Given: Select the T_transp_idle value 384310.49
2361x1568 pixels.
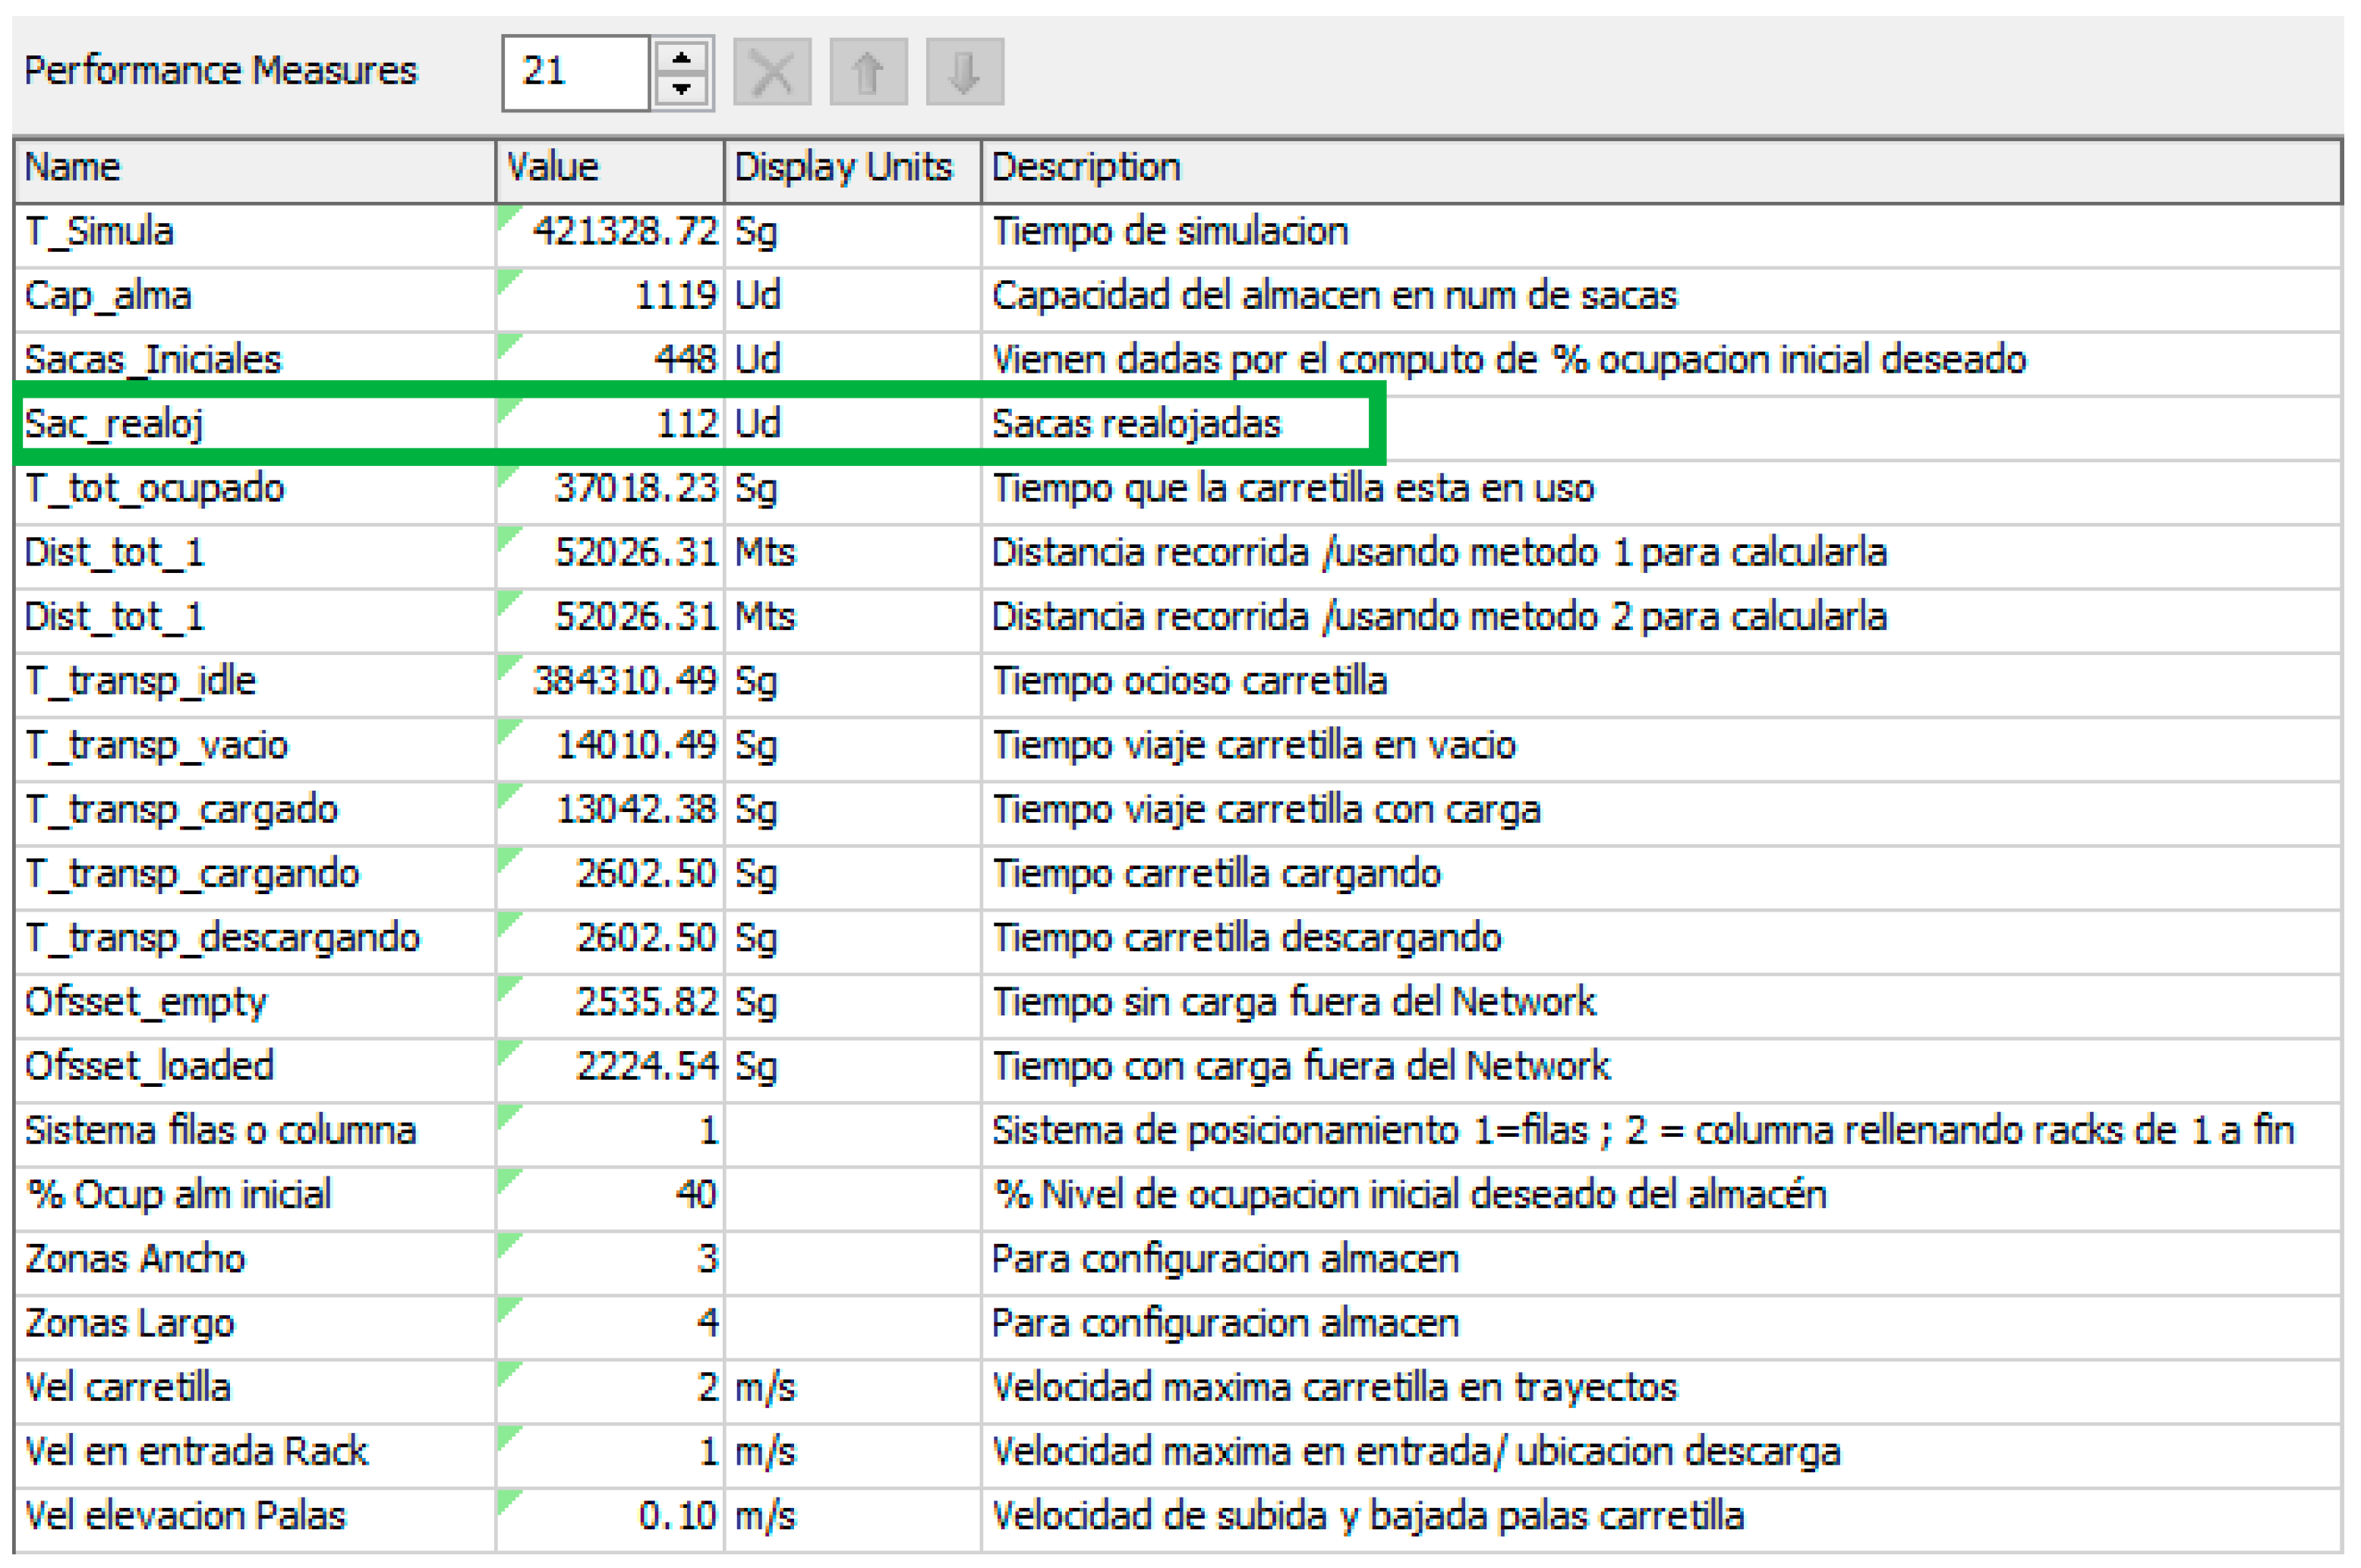Looking at the screenshot, I should (x=624, y=682).
